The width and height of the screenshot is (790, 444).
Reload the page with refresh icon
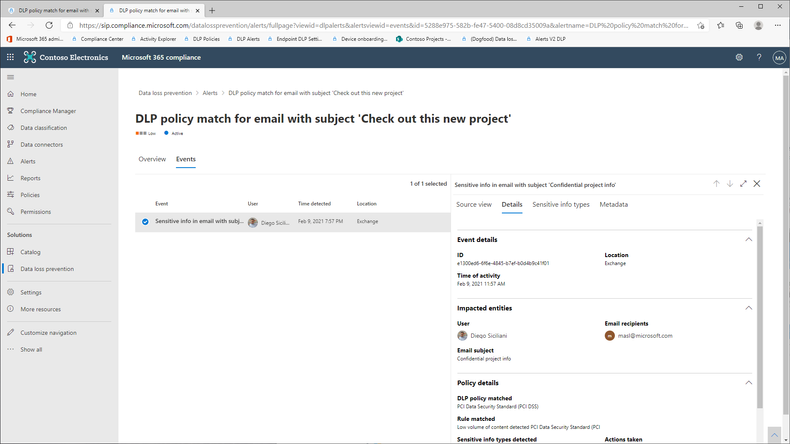click(49, 25)
